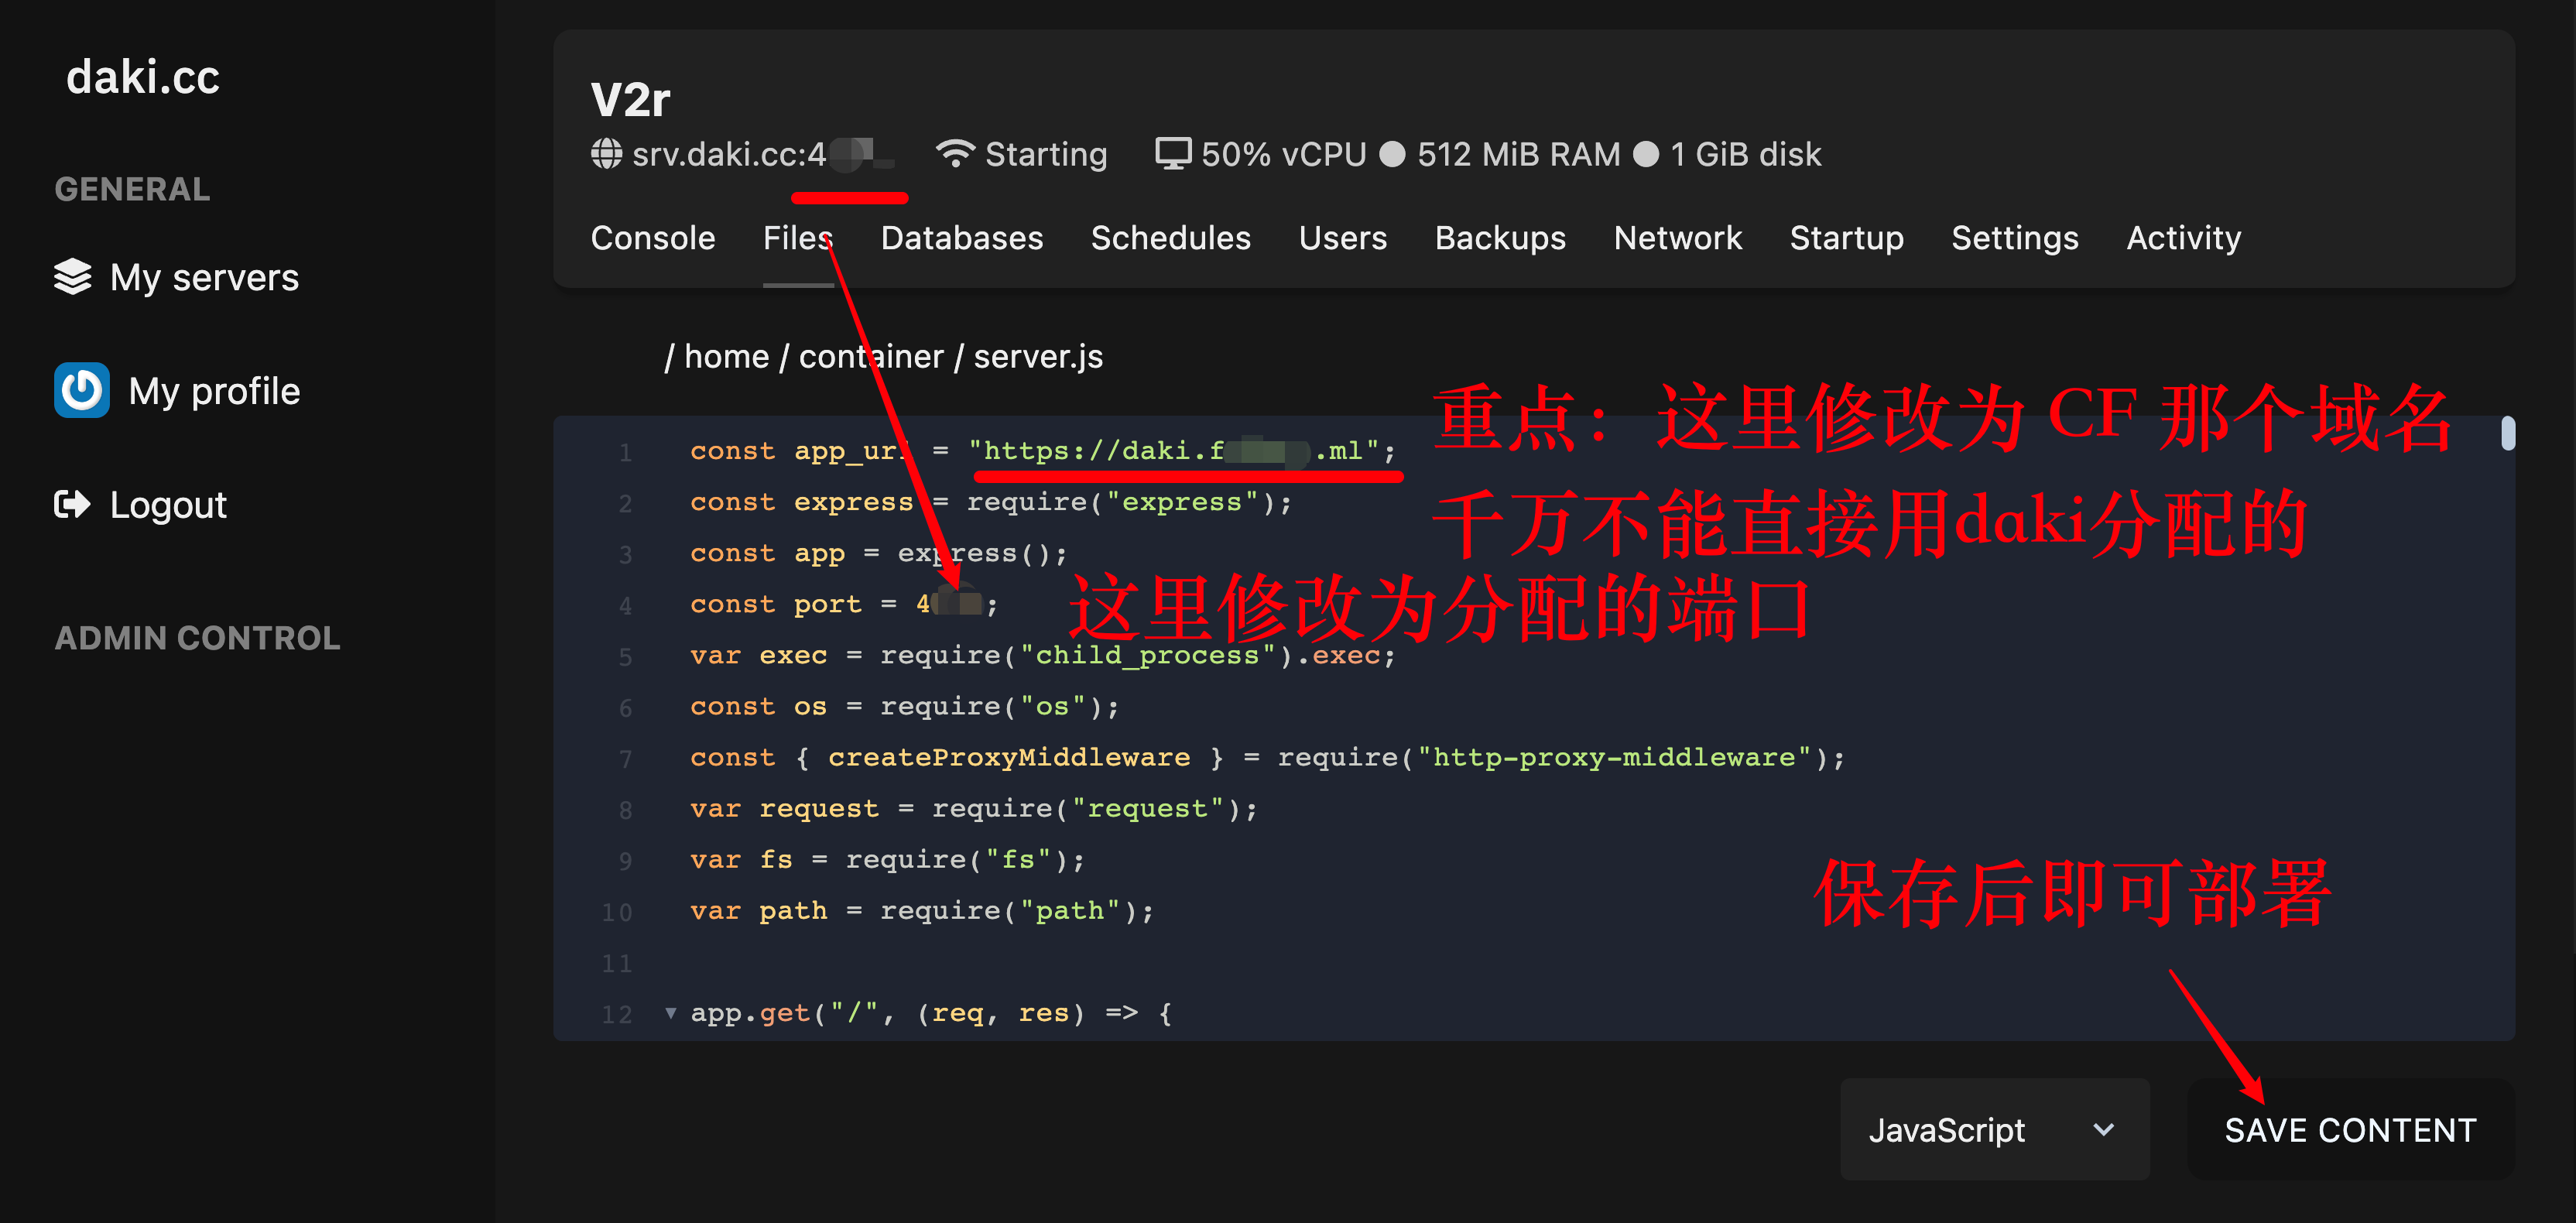Click the globe icon beside server address
The height and width of the screenshot is (1223, 2576).
click(606, 154)
